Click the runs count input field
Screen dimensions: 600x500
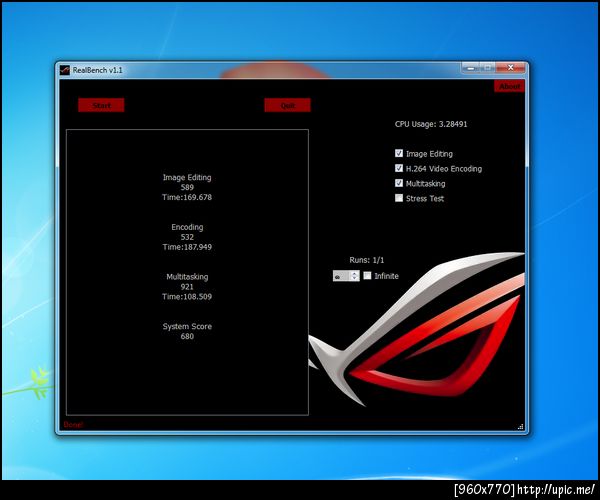[342, 276]
